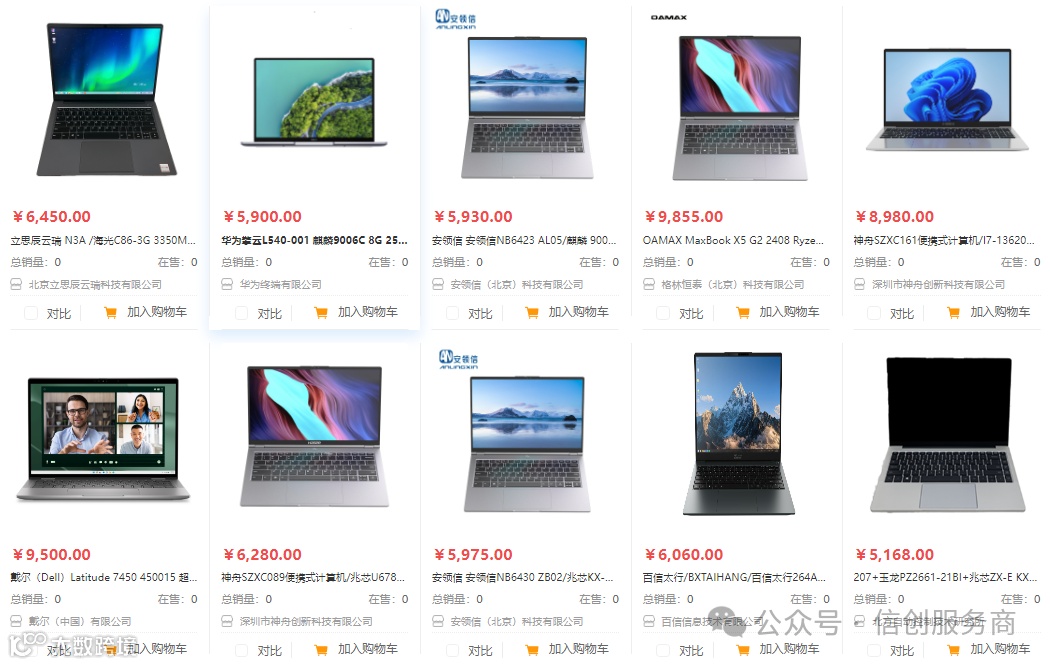This screenshot has height=665, width=1050.
Task: Open the black-screen ¥5,168.00 laptop image
Action: 948,435
